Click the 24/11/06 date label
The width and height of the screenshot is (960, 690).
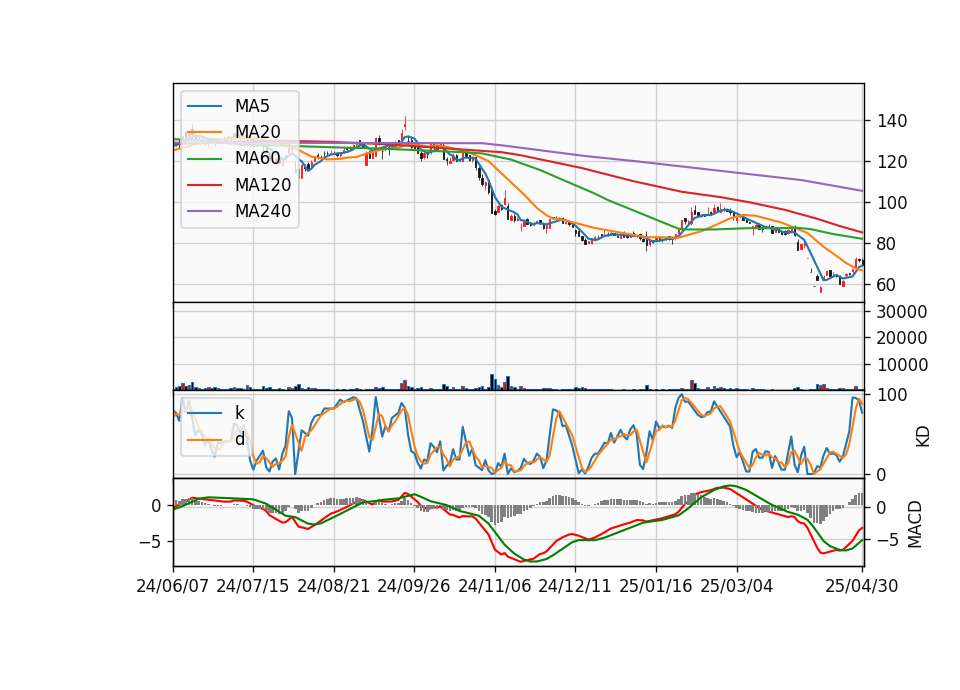tap(495, 586)
